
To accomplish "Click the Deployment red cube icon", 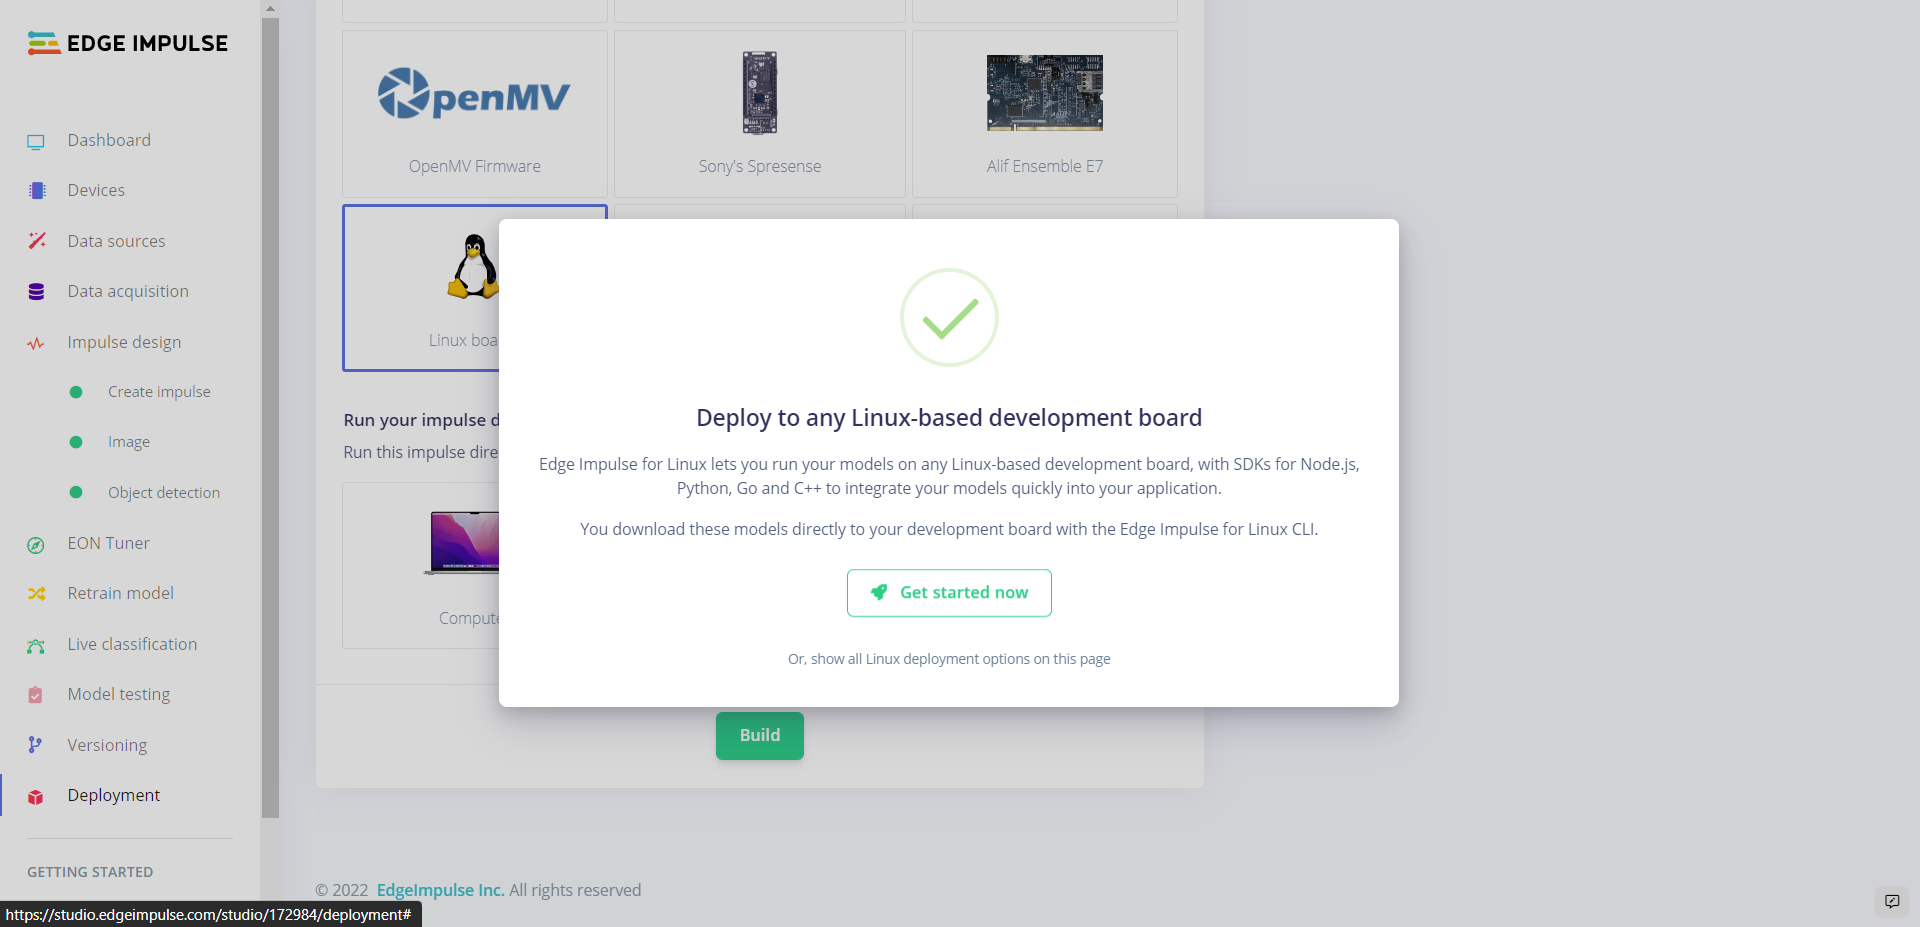I will (36, 796).
